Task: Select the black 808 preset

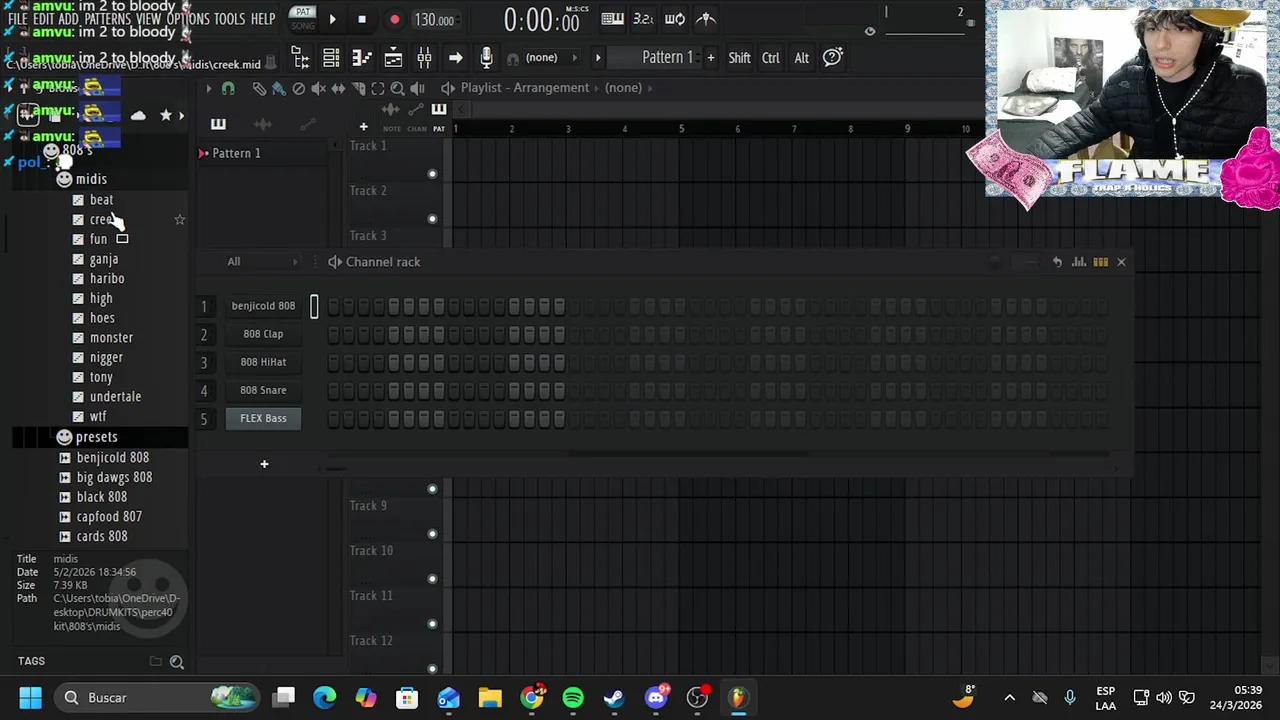Action: [102, 497]
